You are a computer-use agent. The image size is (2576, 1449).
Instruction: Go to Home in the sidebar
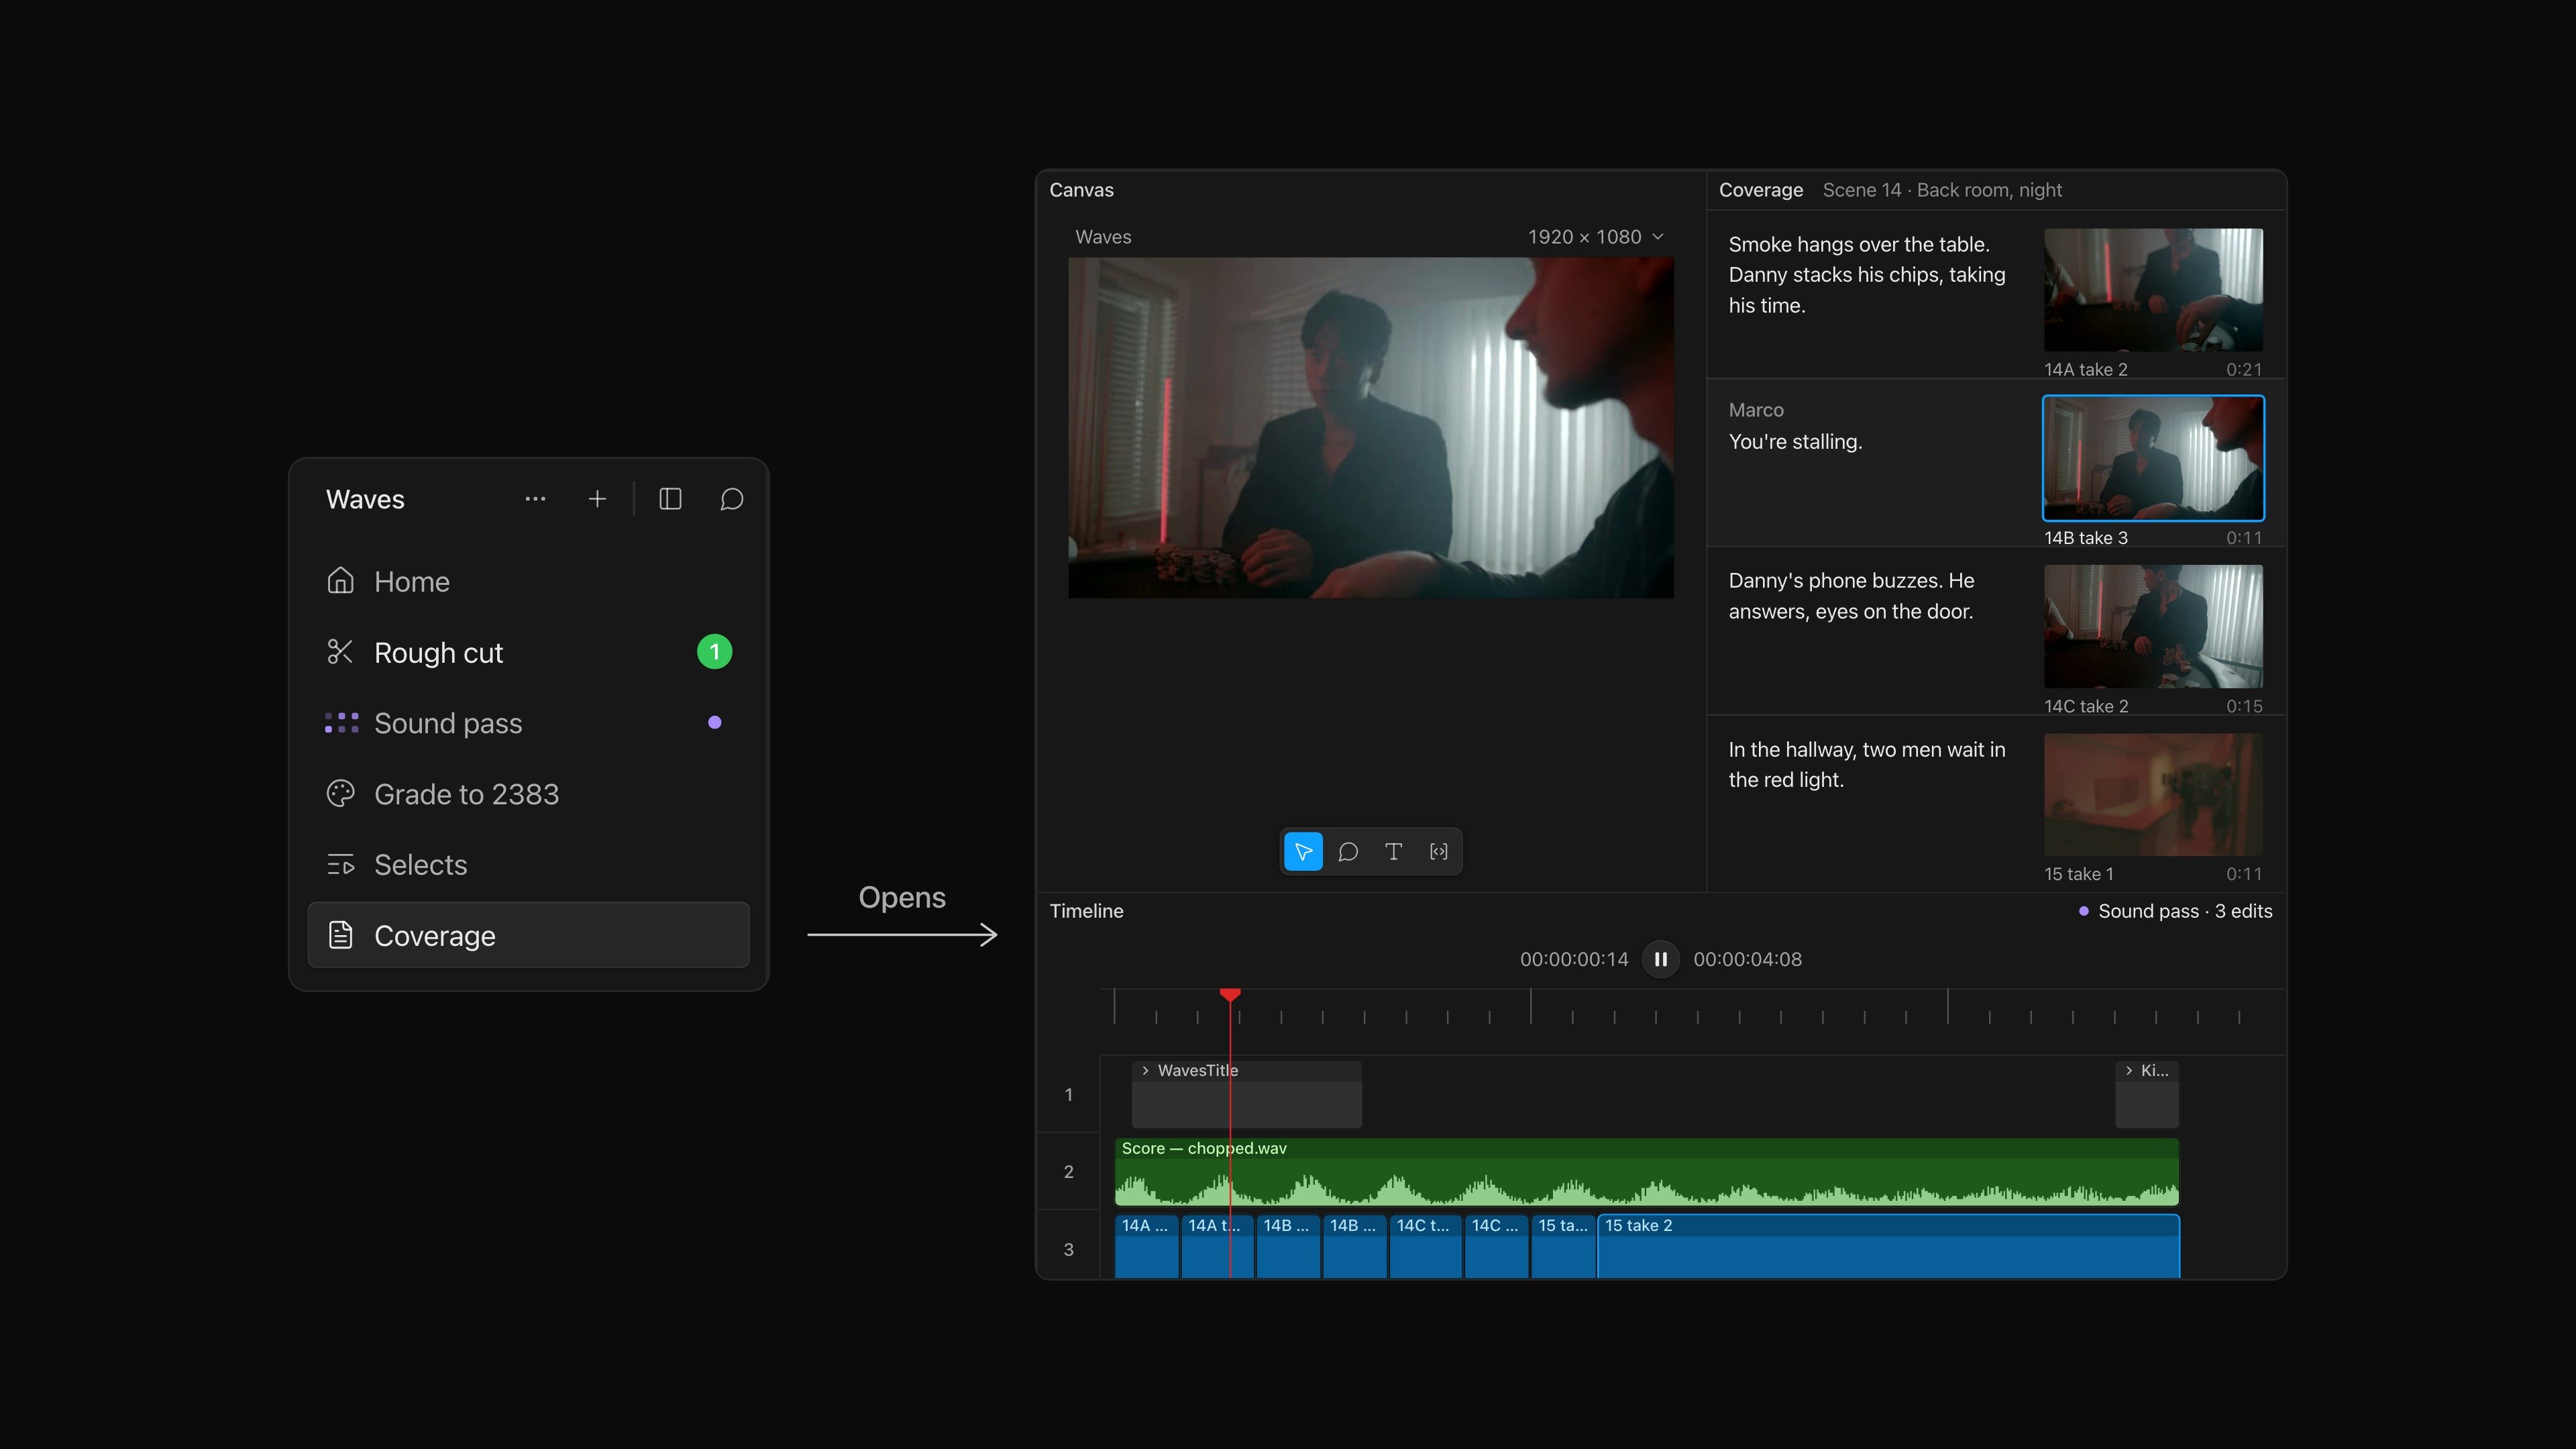click(x=528, y=581)
